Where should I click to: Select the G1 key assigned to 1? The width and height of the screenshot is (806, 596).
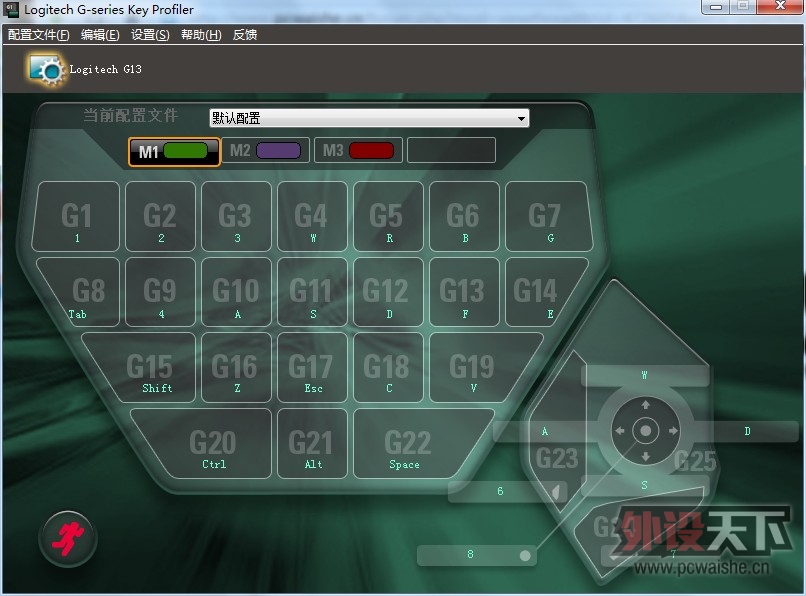[76, 216]
